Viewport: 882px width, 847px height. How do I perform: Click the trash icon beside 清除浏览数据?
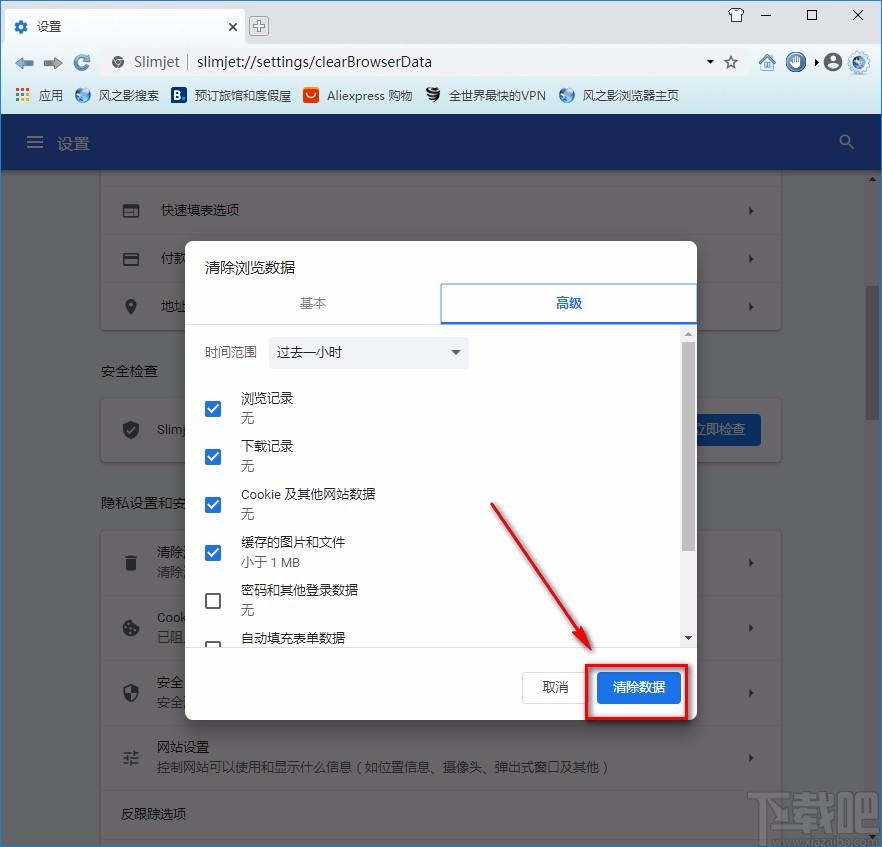[130, 563]
